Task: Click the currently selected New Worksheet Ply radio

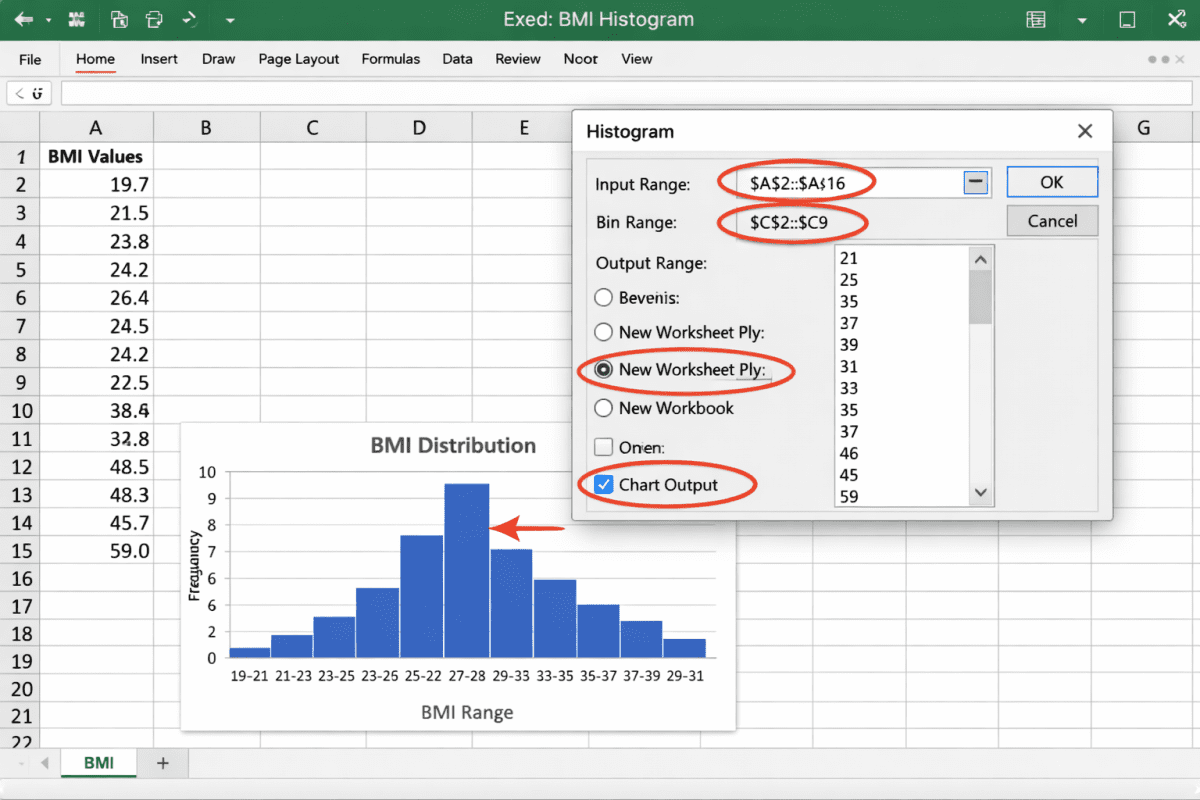Action: click(x=603, y=369)
